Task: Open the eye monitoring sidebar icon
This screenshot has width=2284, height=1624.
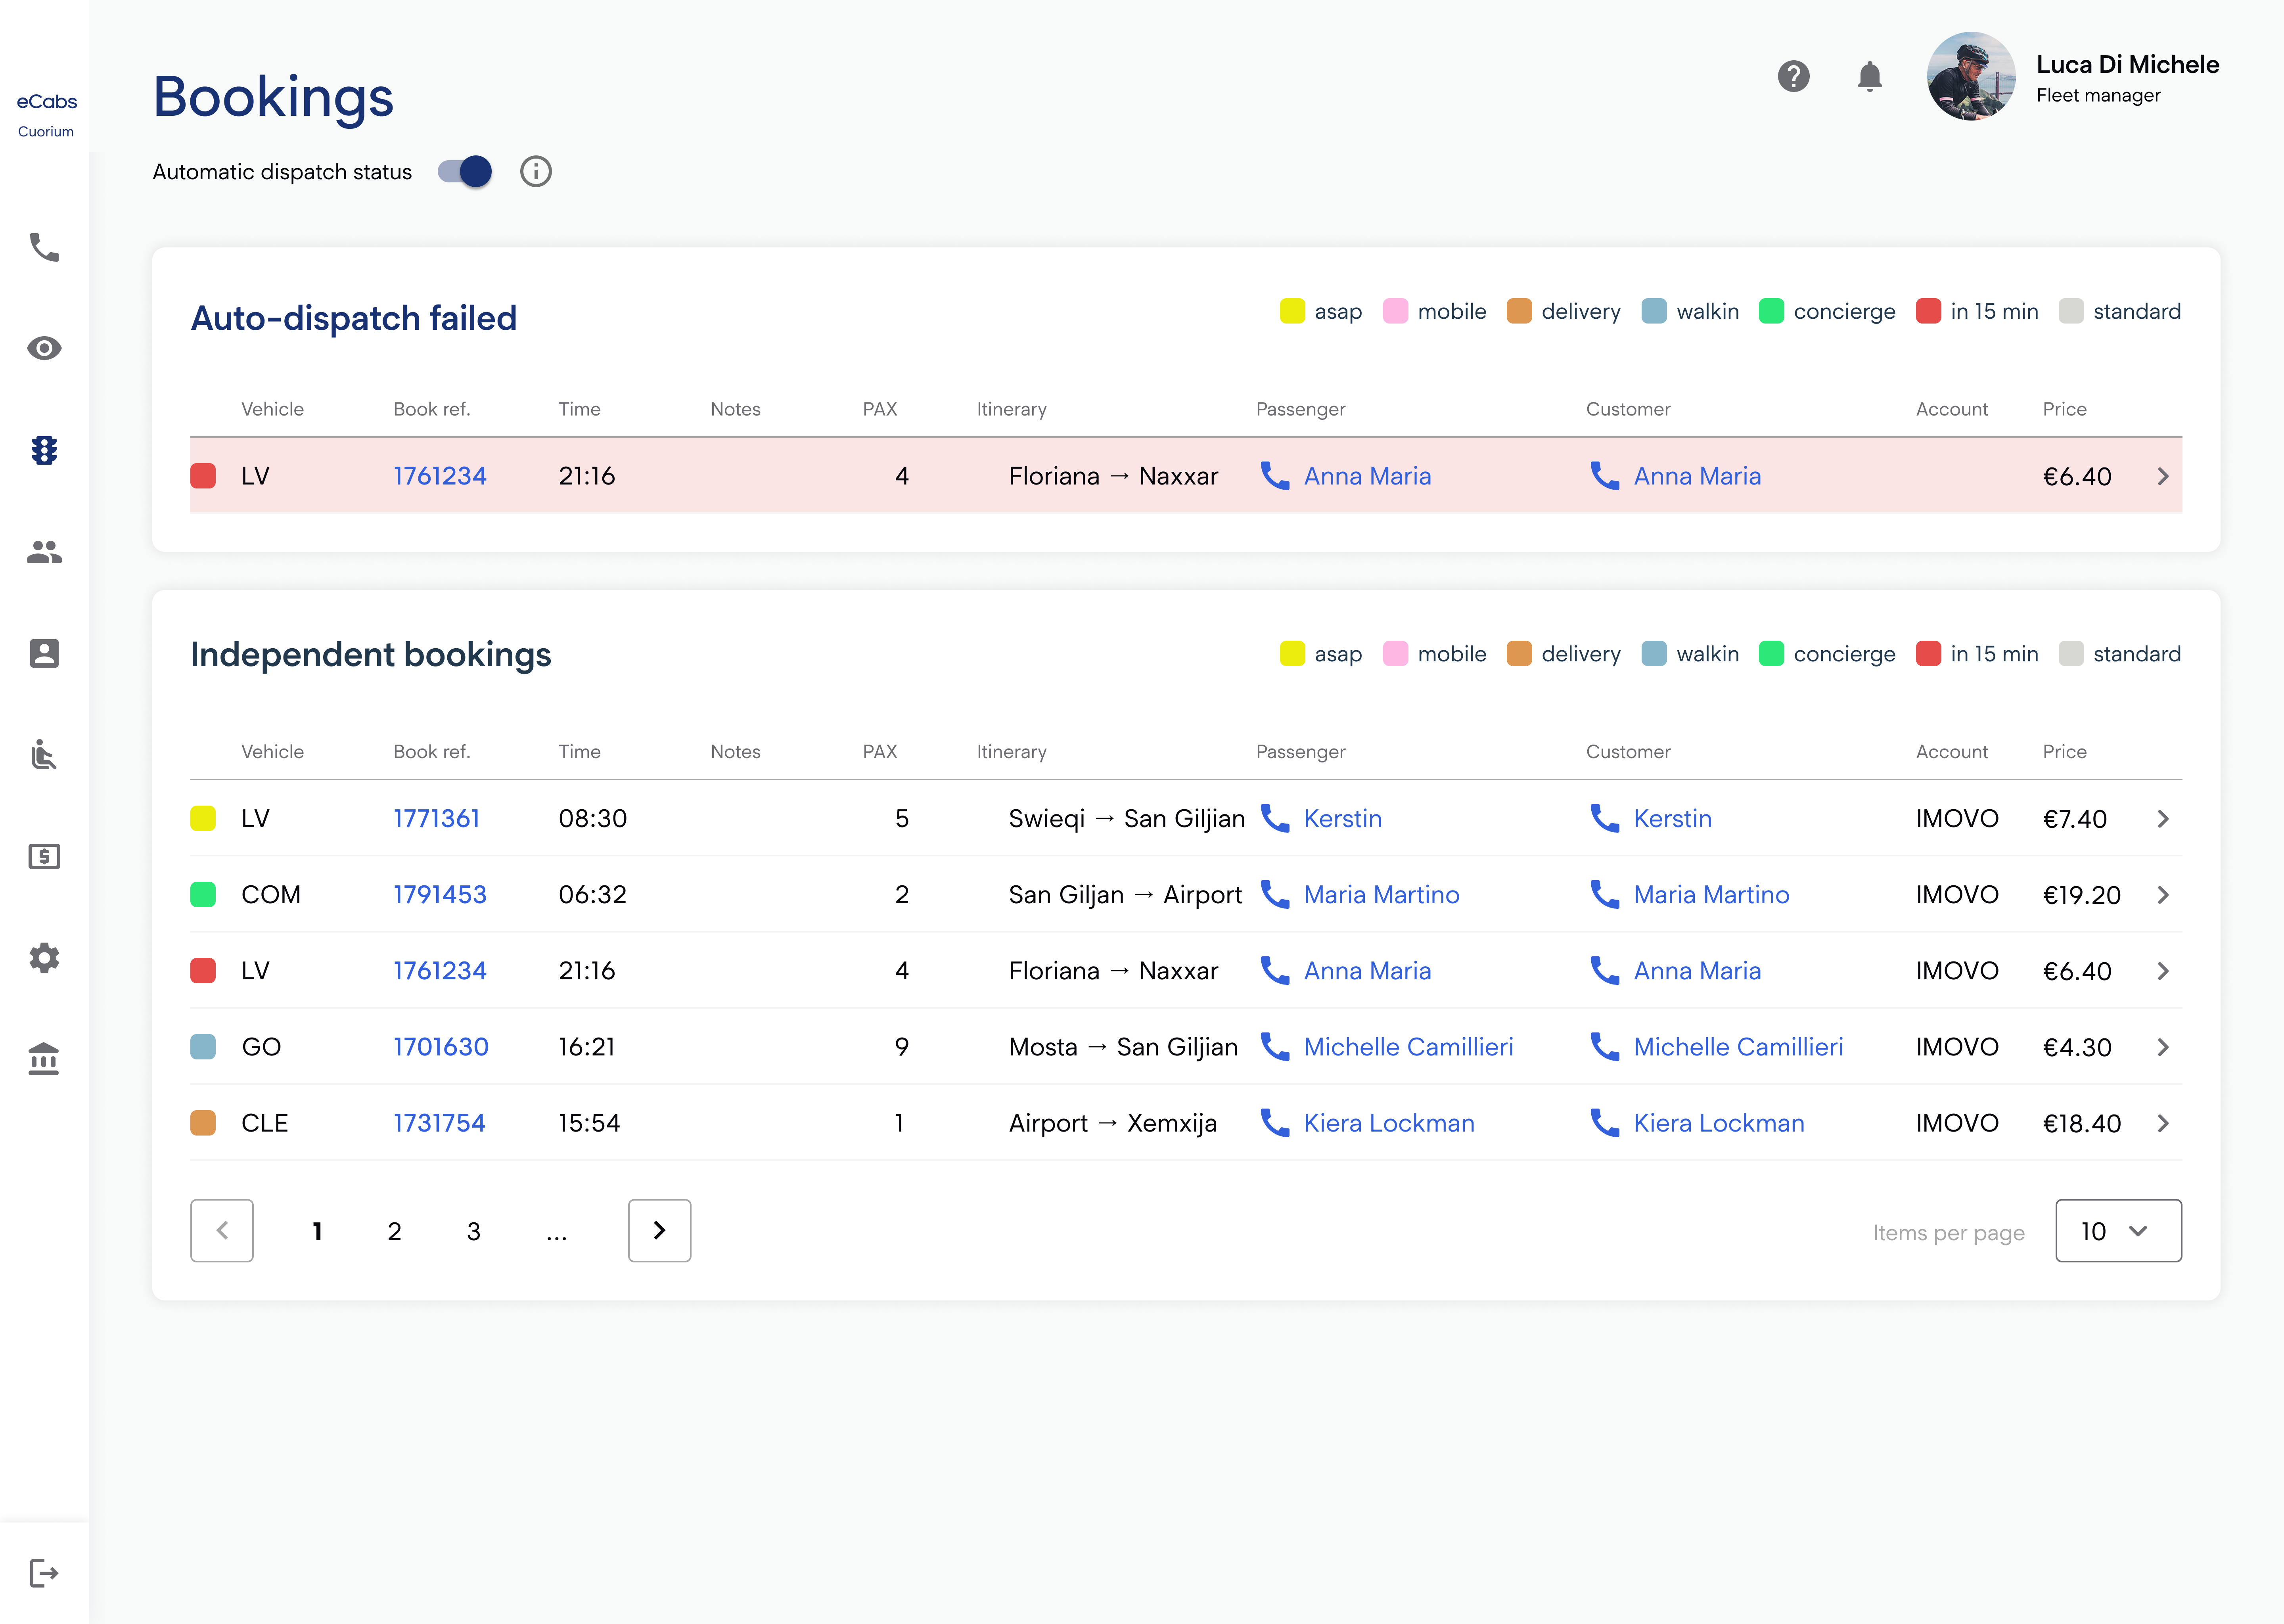Action: (x=44, y=348)
